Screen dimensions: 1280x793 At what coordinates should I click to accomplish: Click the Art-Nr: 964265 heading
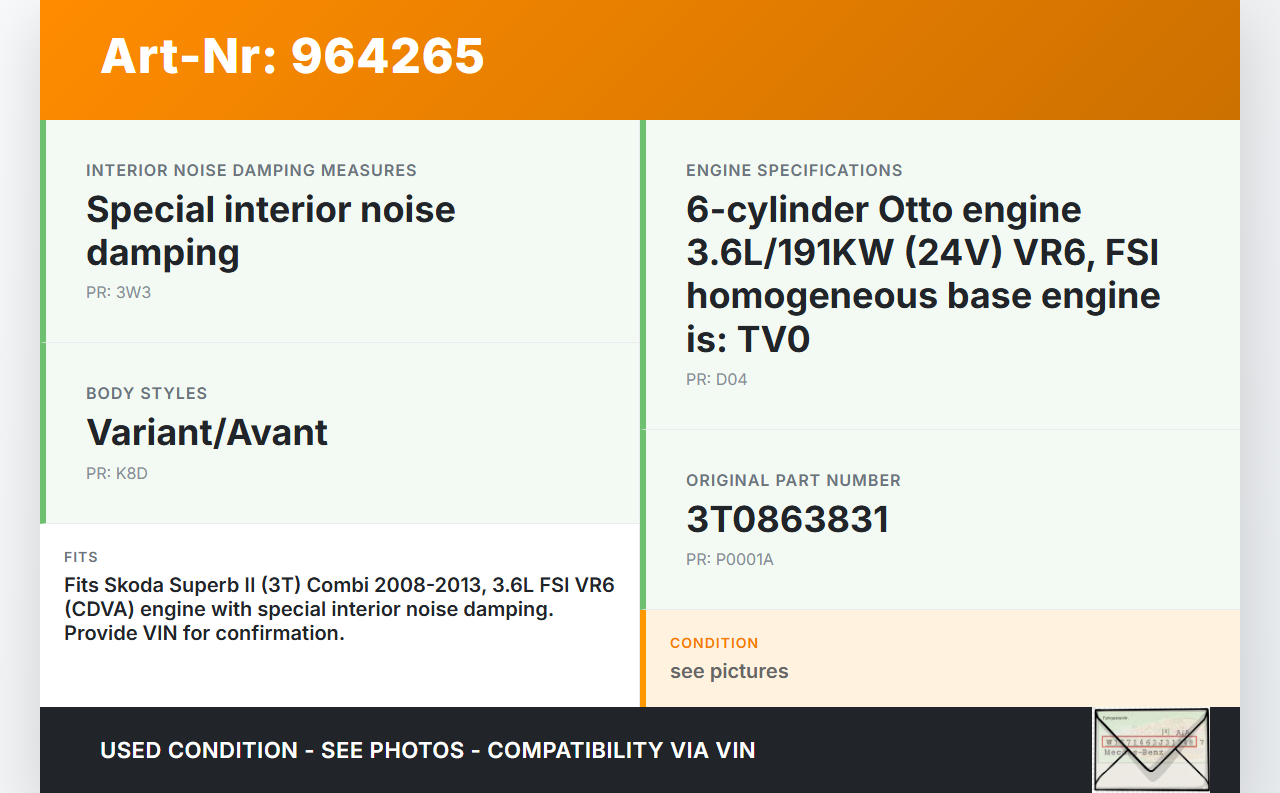point(292,56)
